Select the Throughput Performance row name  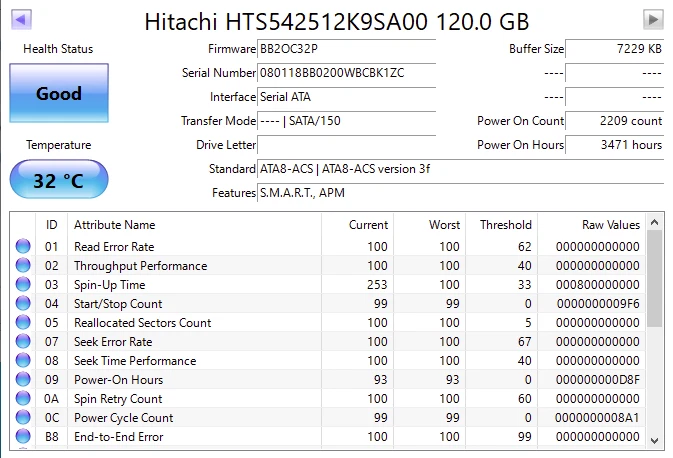(x=140, y=266)
